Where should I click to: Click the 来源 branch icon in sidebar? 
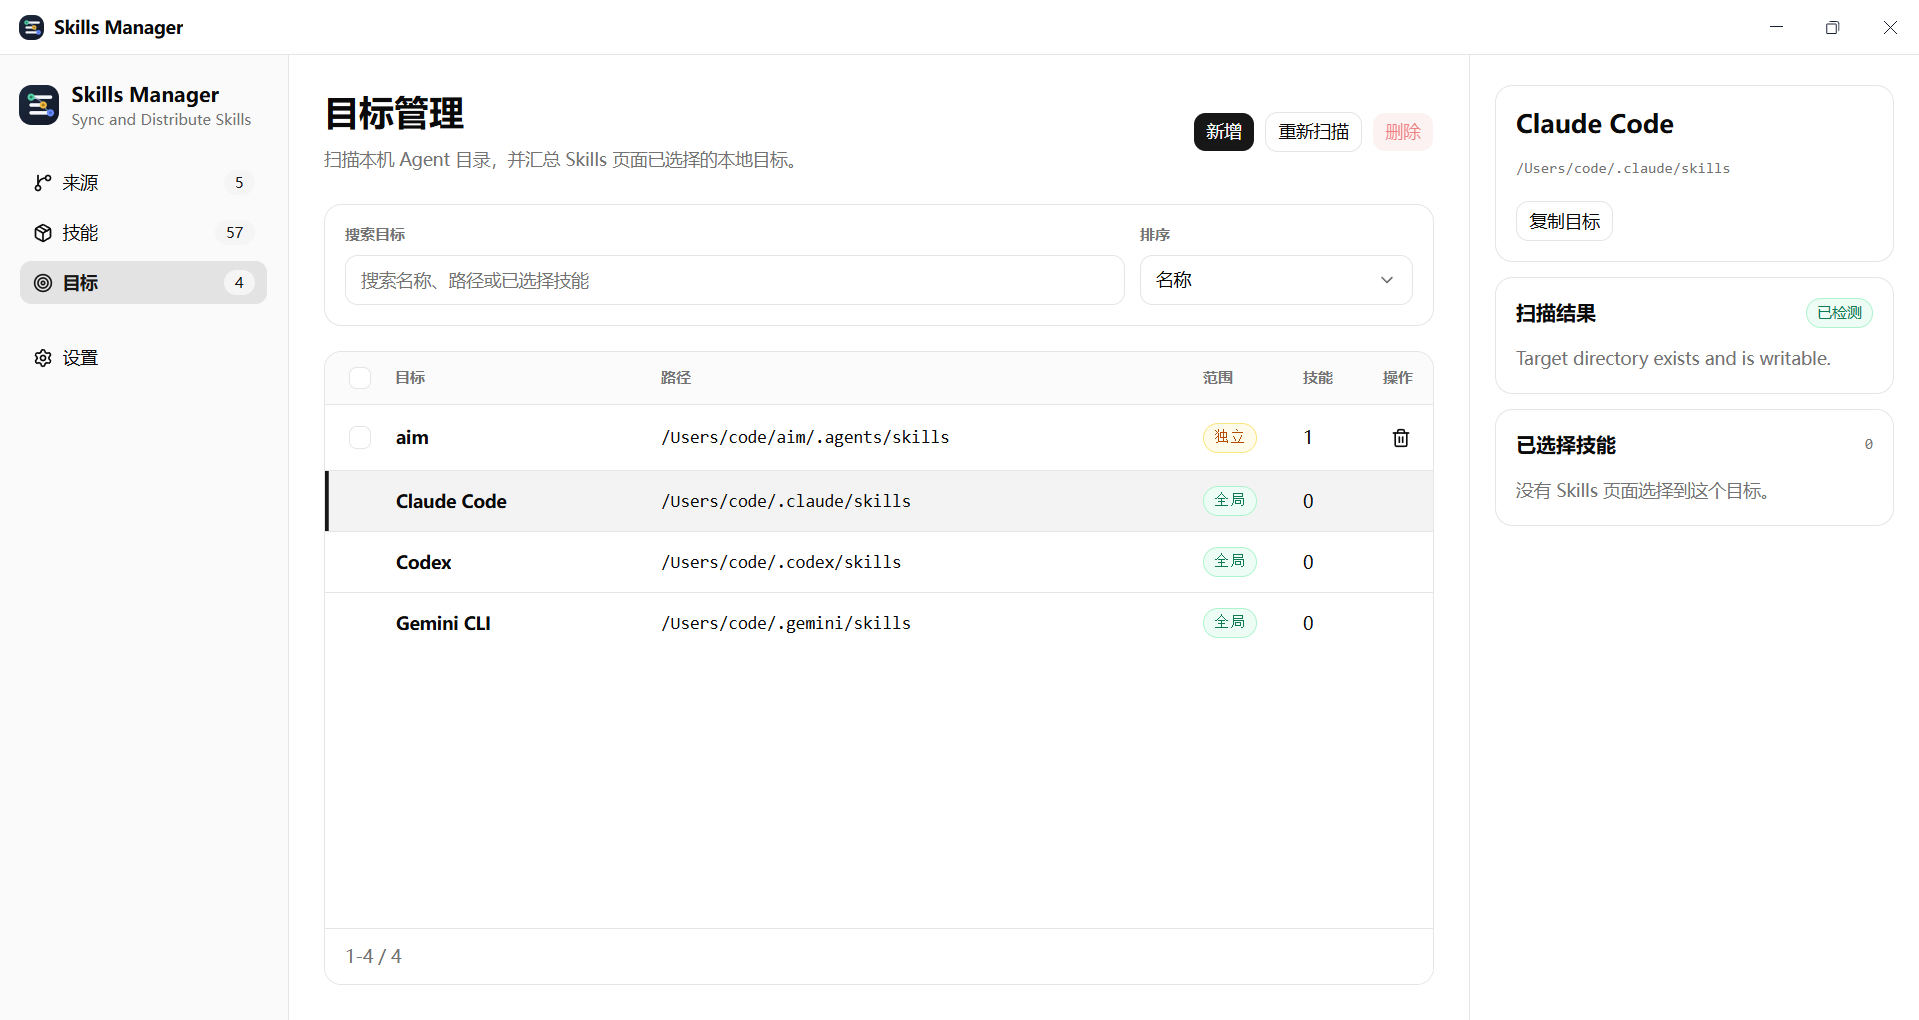pyautogui.click(x=43, y=183)
